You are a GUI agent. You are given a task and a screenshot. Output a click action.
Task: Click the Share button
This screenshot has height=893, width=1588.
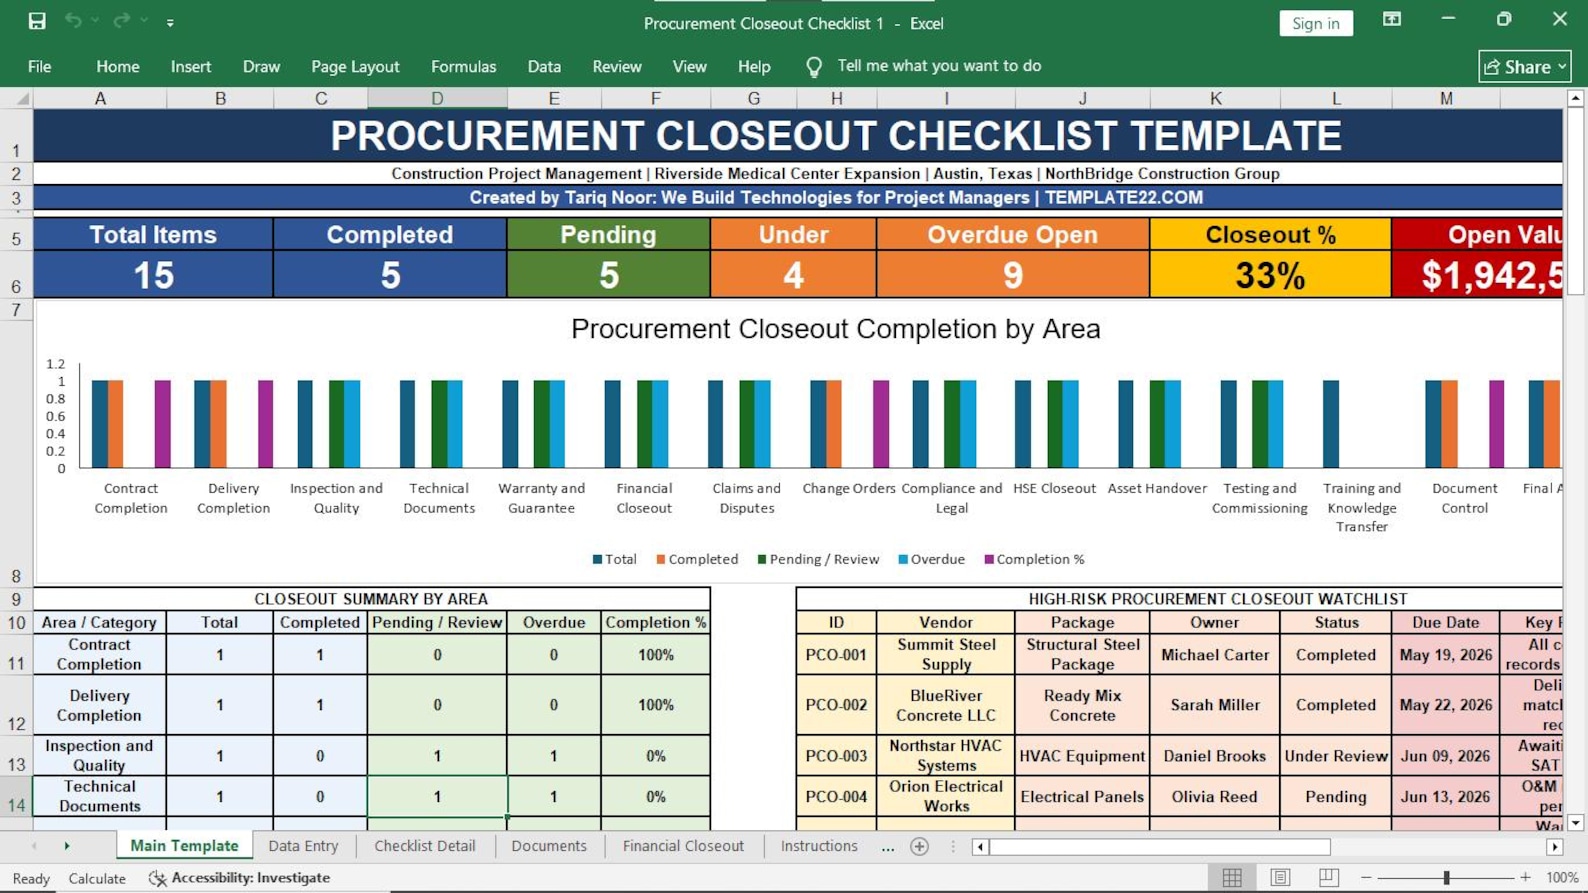[x=1524, y=67]
